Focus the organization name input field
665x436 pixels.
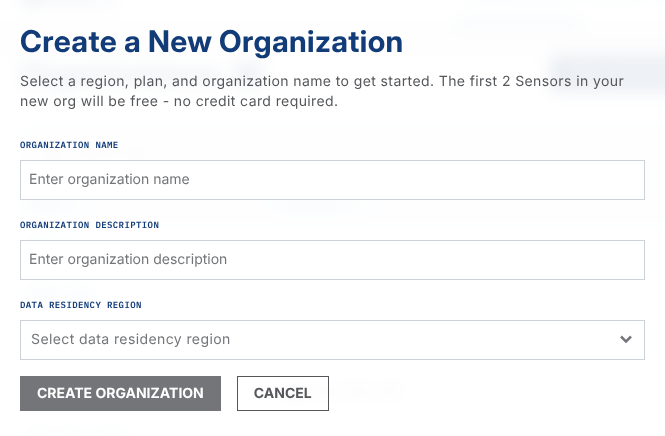point(332,180)
